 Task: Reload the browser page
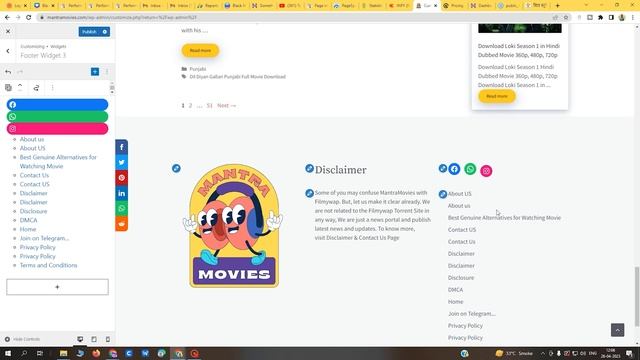click(x=29, y=18)
